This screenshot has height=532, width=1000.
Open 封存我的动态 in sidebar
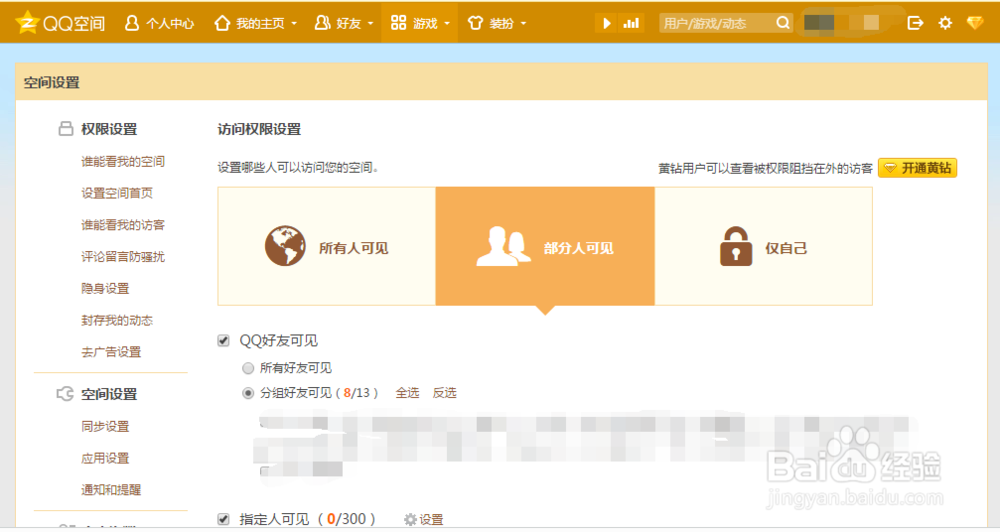pos(117,320)
